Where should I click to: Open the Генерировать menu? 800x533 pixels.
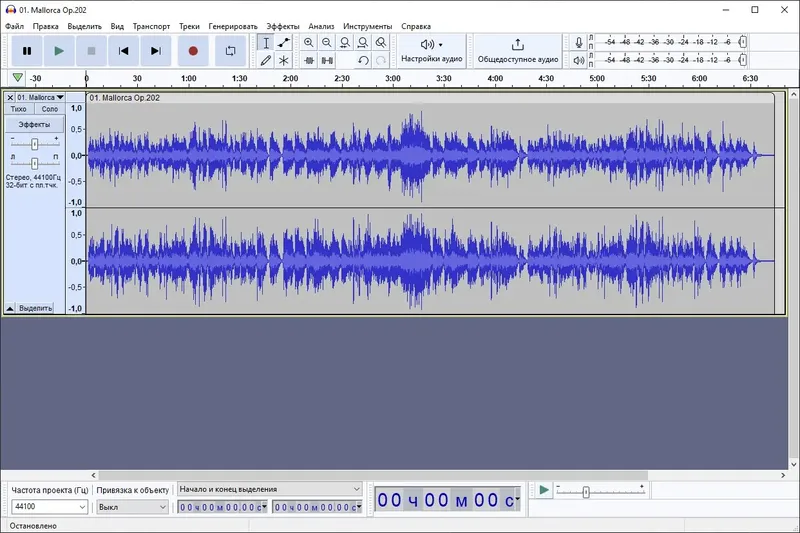click(233, 26)
